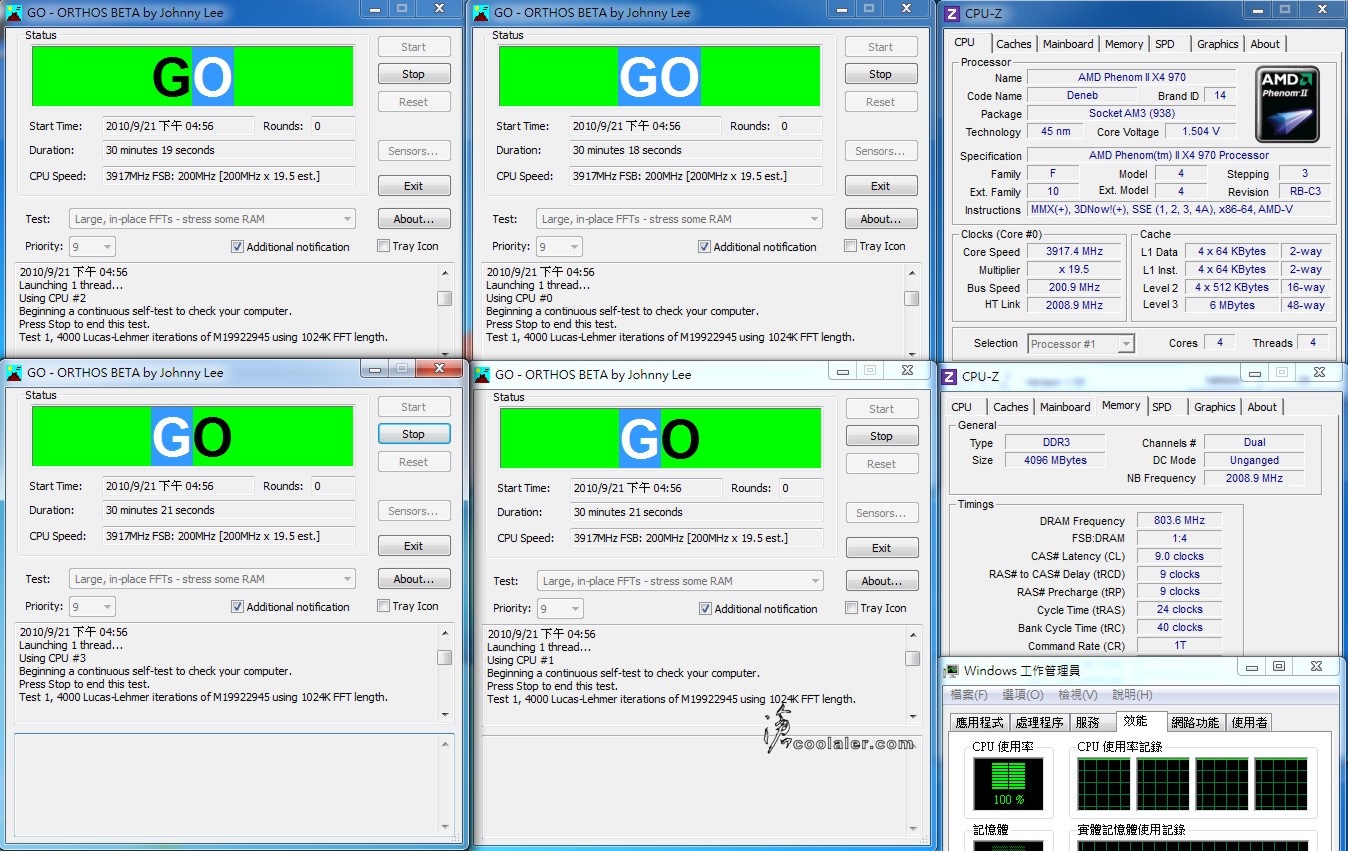Click Exit in the CPU #1 ORTHOS window
1348x851 pixels.
[882, 548]
